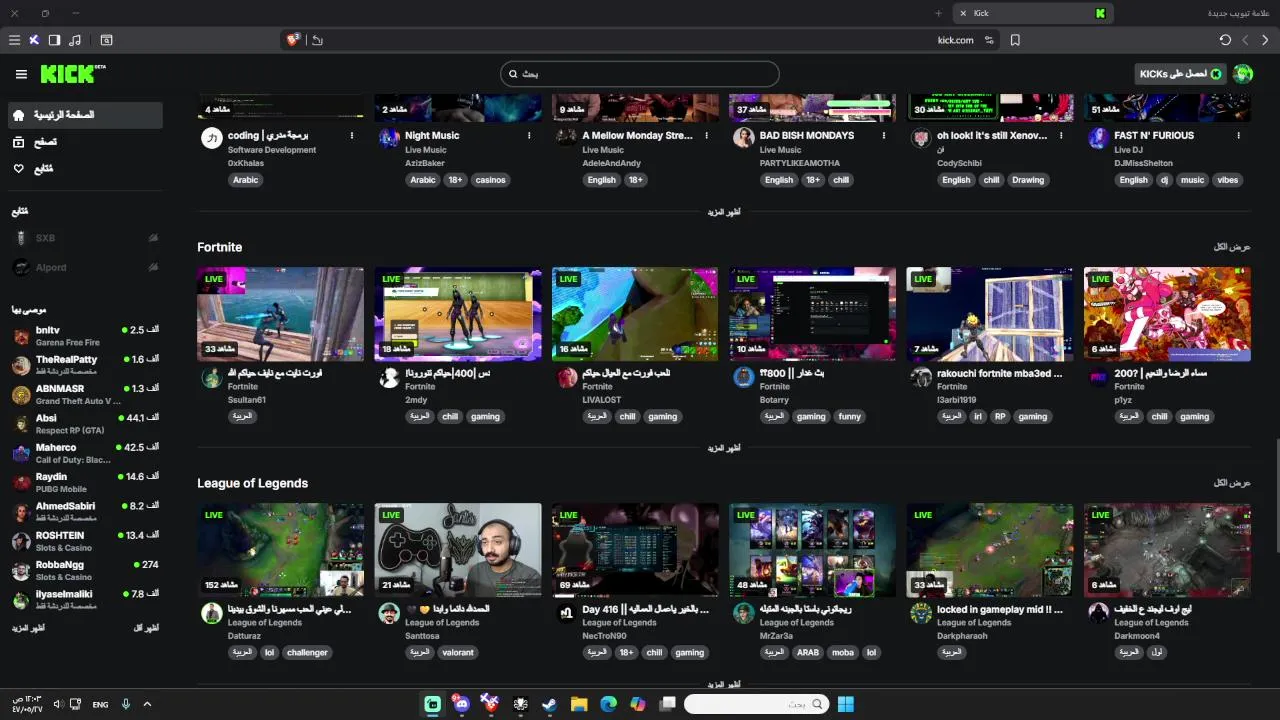
Task: Open recommended channel Maherco in the sidebar
Action: (85, 453)
